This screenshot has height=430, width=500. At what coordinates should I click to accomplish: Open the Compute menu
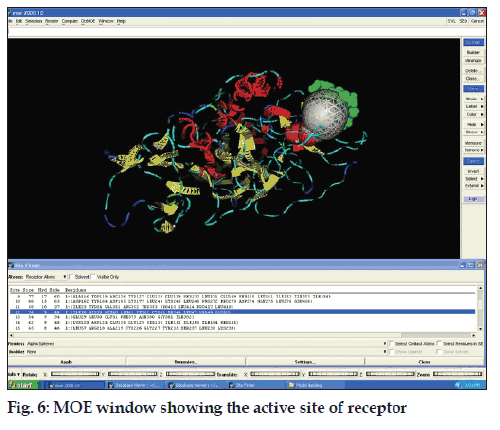point(70,21)
